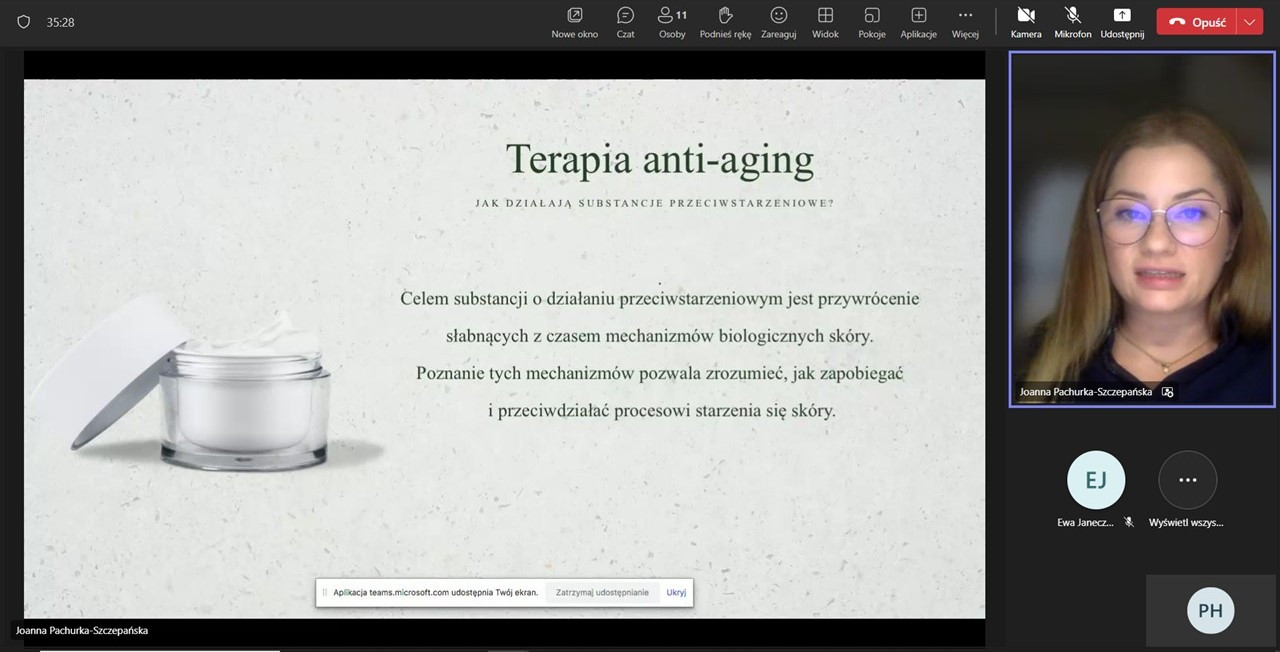Select Joanna Pachurka-Szczepańska's video tile
The height and width of the screenshot is (652, 1280).
1141,229
